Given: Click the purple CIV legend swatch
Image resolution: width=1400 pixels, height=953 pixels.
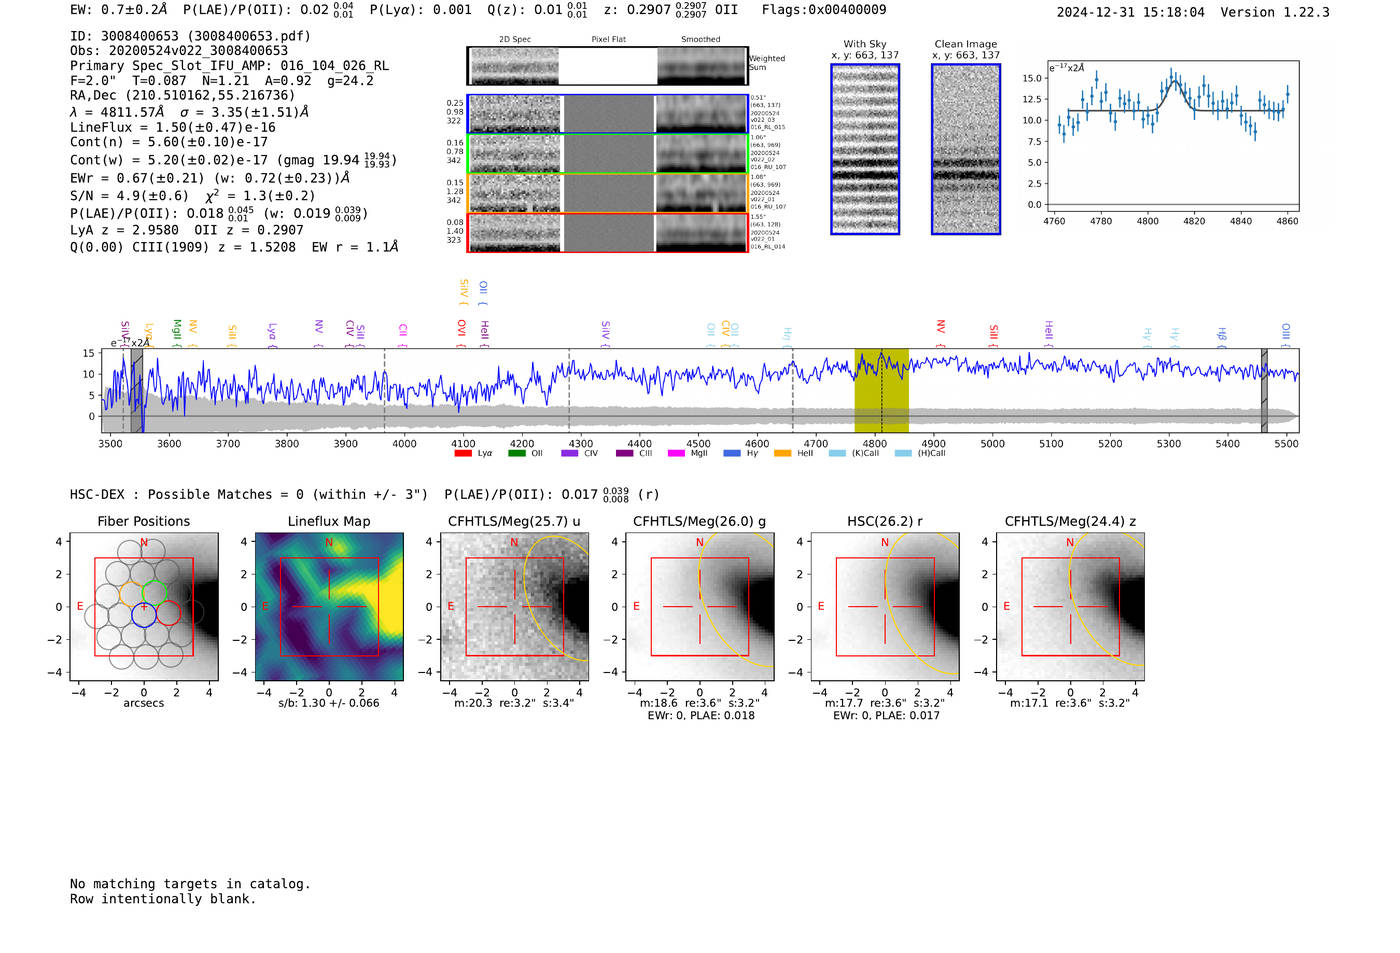Looking at the screenshot, I should [x=570, y=454].
